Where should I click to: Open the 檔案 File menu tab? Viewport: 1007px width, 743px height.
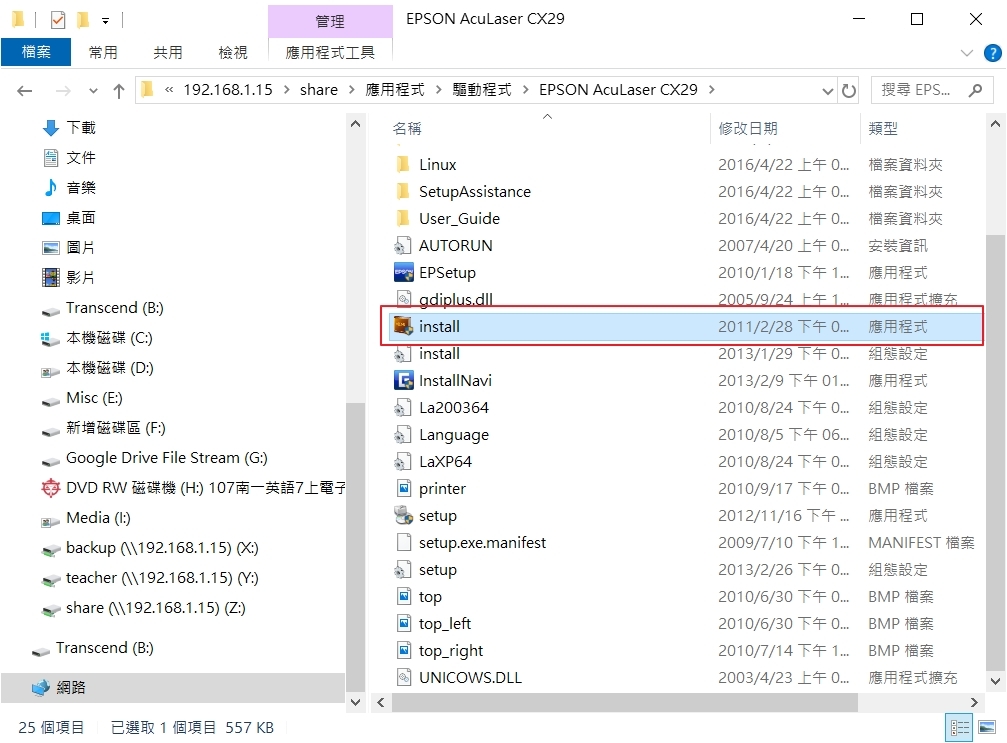coord(36,52)
